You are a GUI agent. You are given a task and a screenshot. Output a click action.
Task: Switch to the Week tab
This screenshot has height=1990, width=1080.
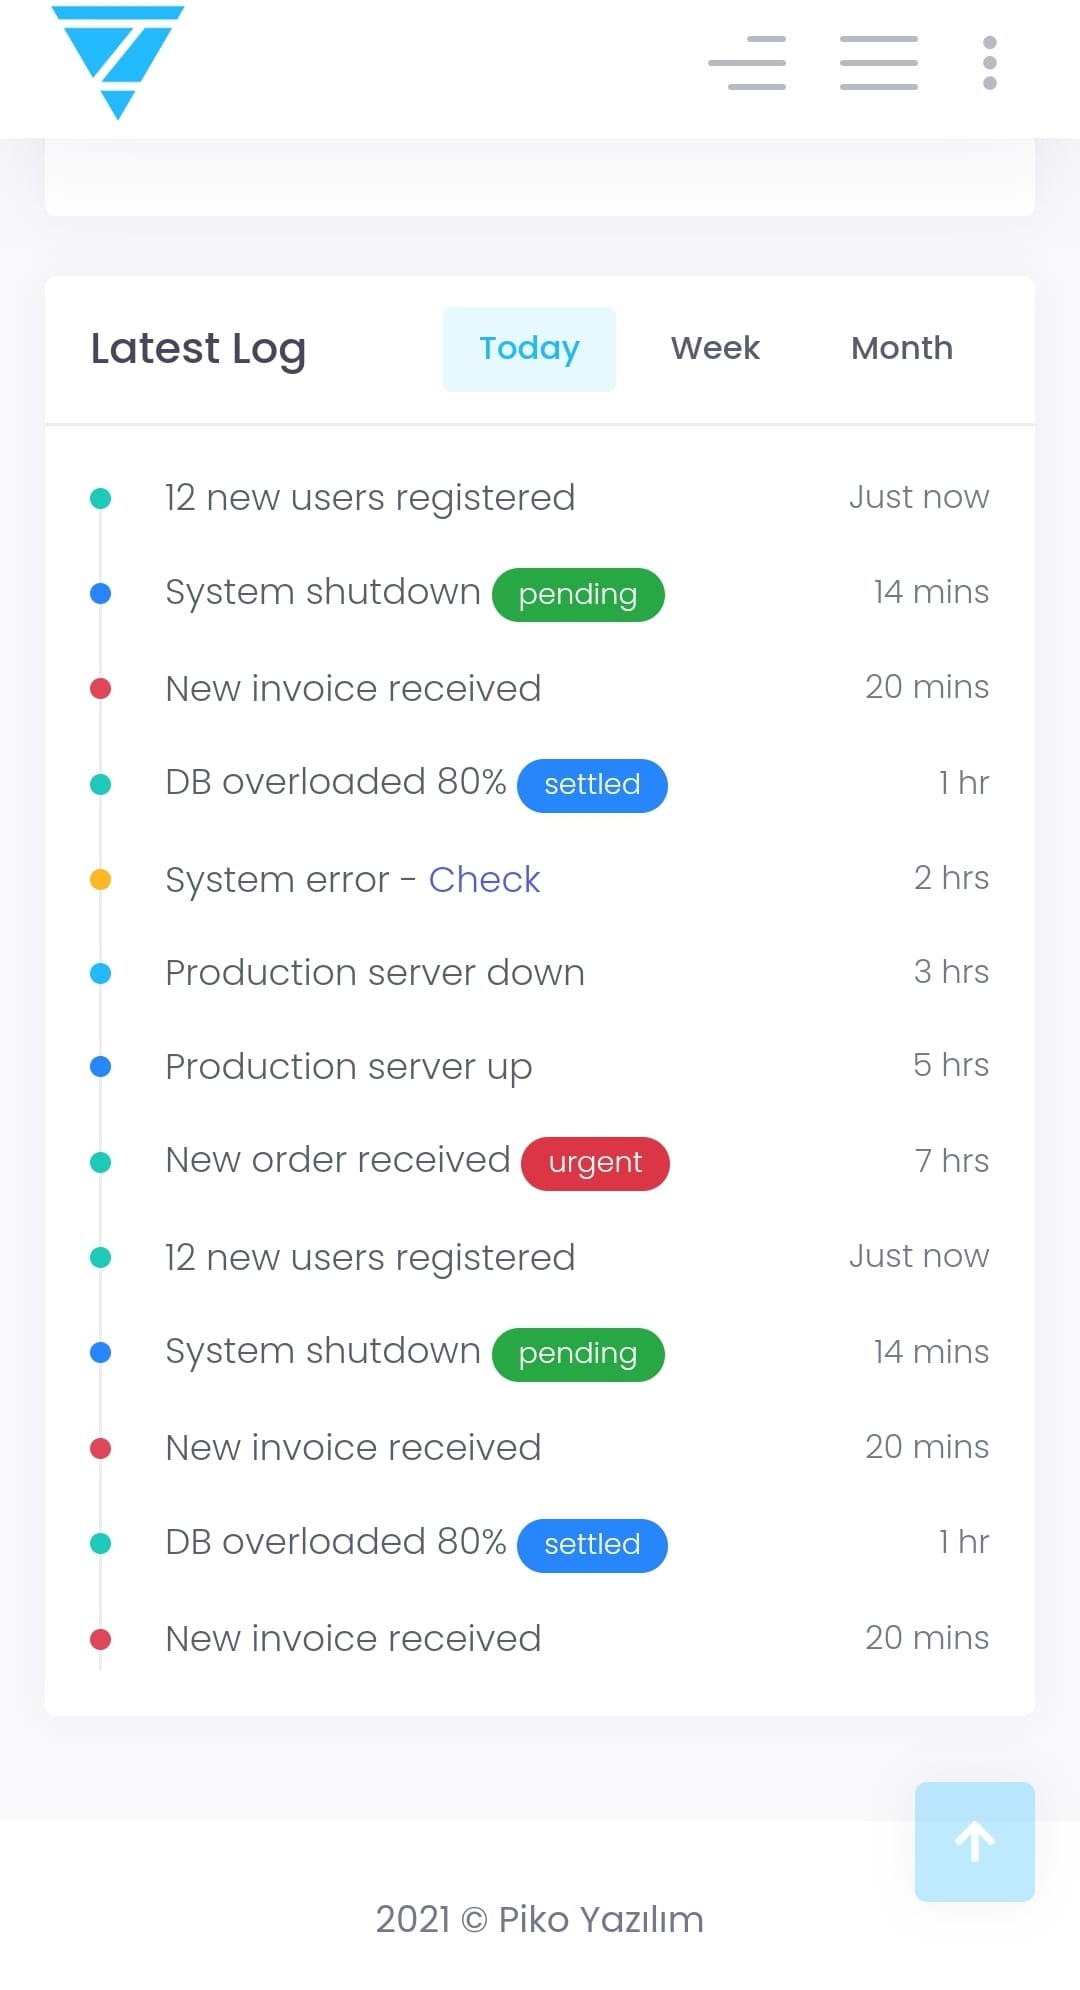pos(715,349)
